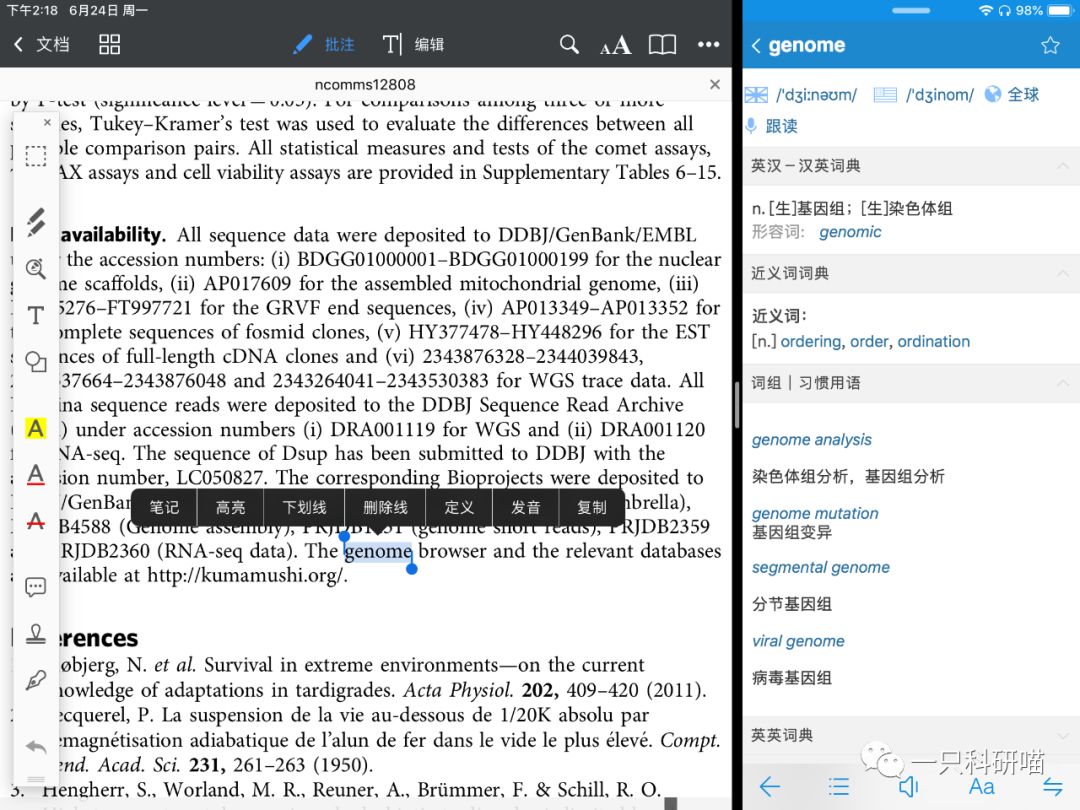The image size is (1080, 810).
Task: Open search in the PDF toolbar
Action: coord(569,44)
